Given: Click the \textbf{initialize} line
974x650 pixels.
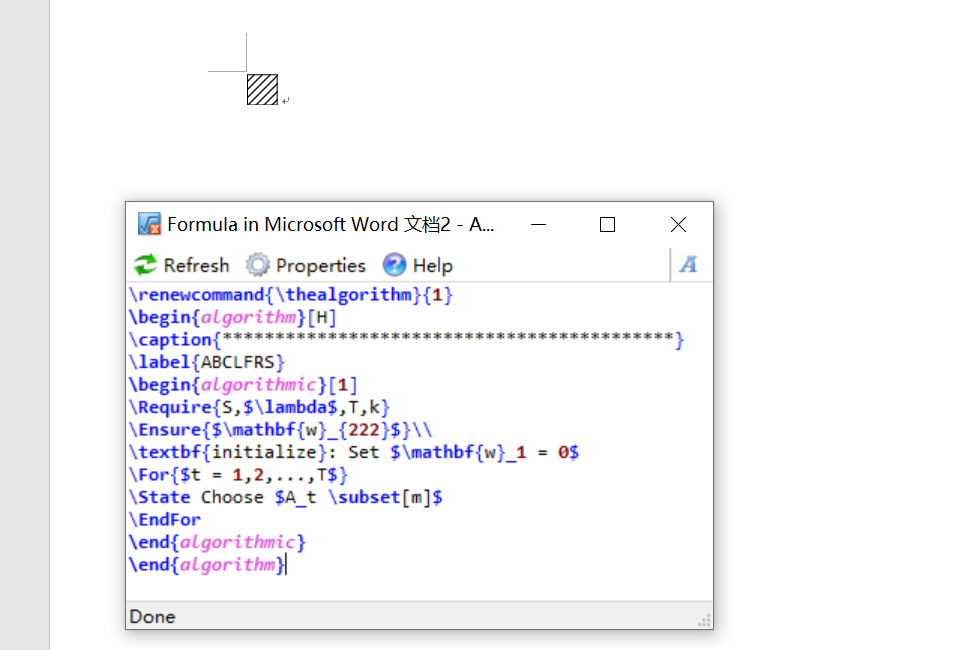Looking at the screenshot, I should 354,452.
